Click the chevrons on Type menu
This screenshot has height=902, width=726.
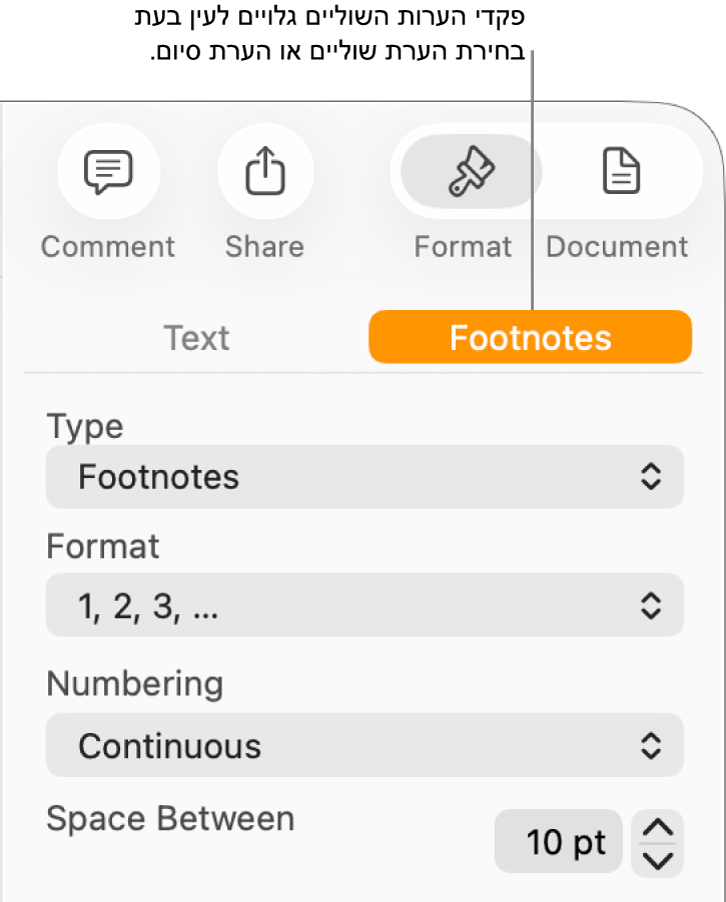tap(651, 477)
